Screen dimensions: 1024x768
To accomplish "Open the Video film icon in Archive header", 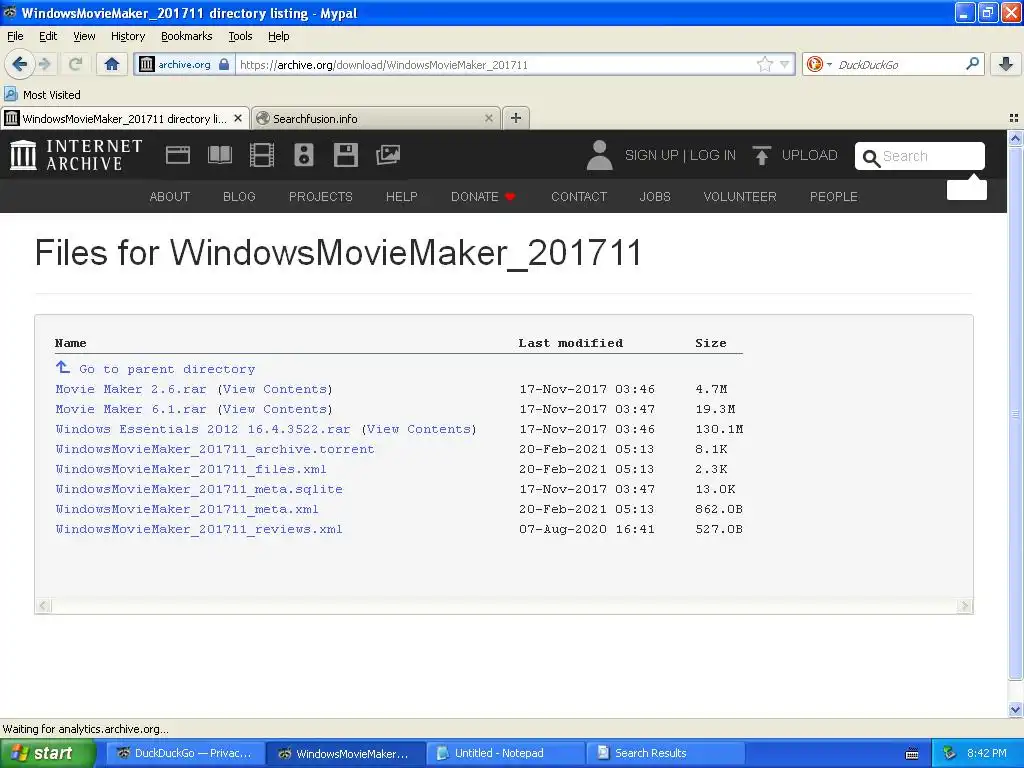I will 262,155.
